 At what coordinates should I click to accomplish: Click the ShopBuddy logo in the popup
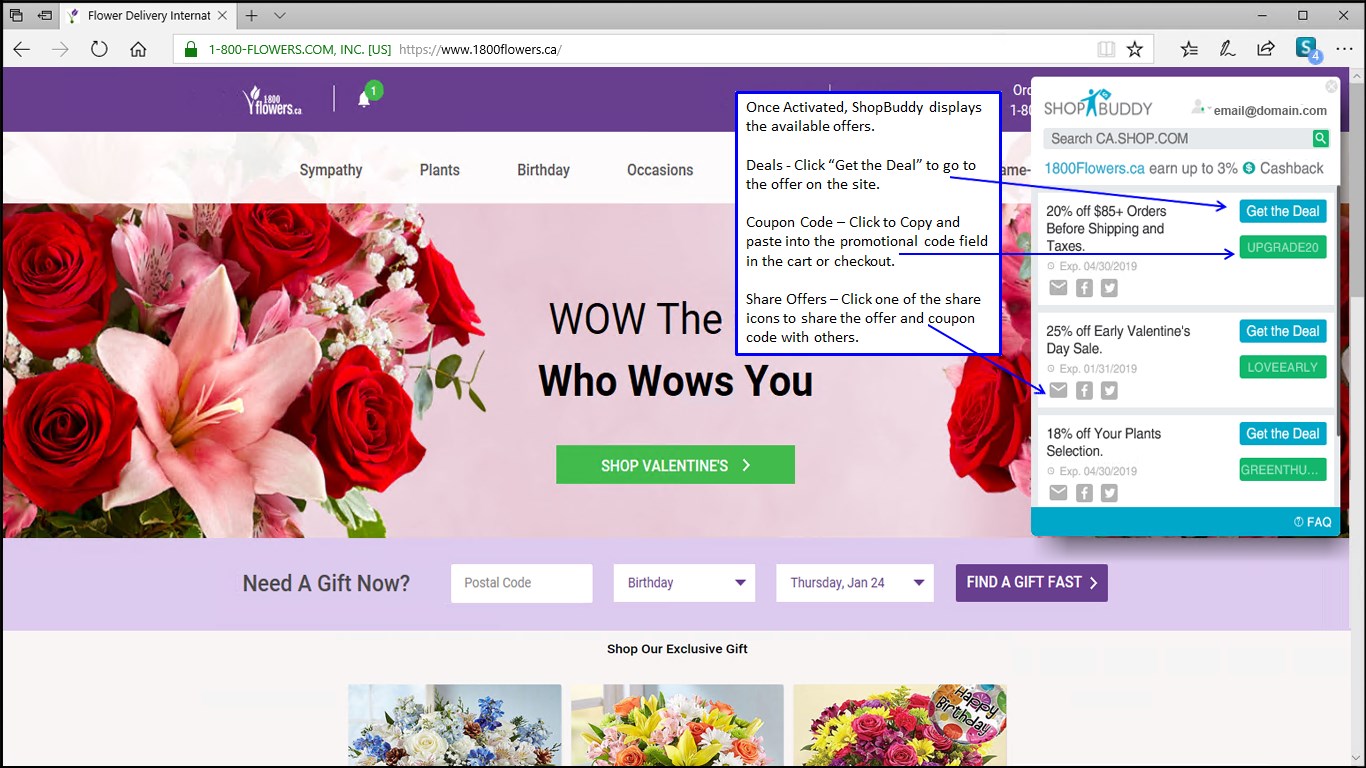(x=1098, y=104)
